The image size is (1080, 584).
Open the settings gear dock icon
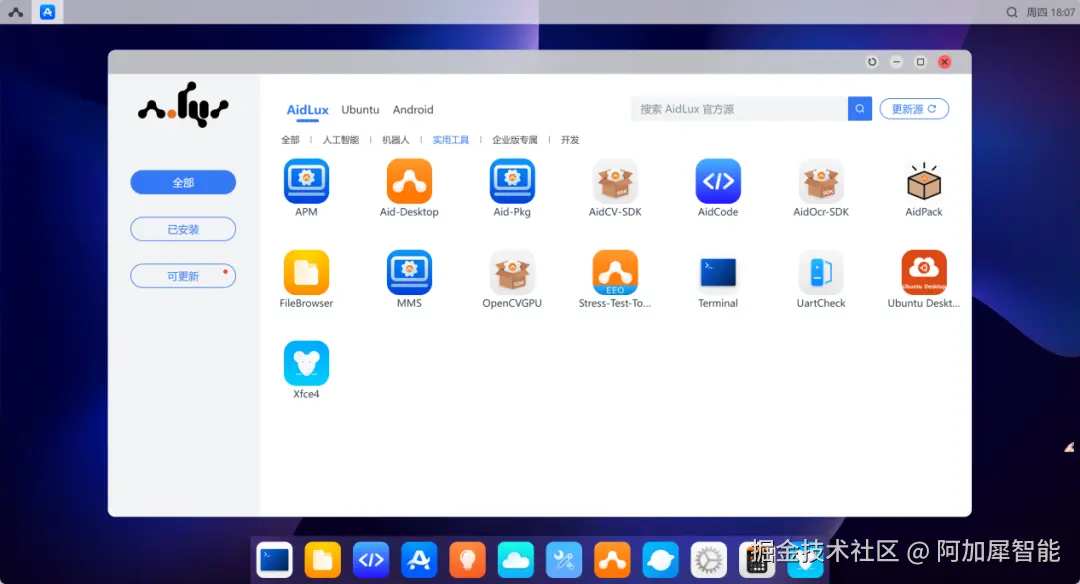click(x=708, y=560)
